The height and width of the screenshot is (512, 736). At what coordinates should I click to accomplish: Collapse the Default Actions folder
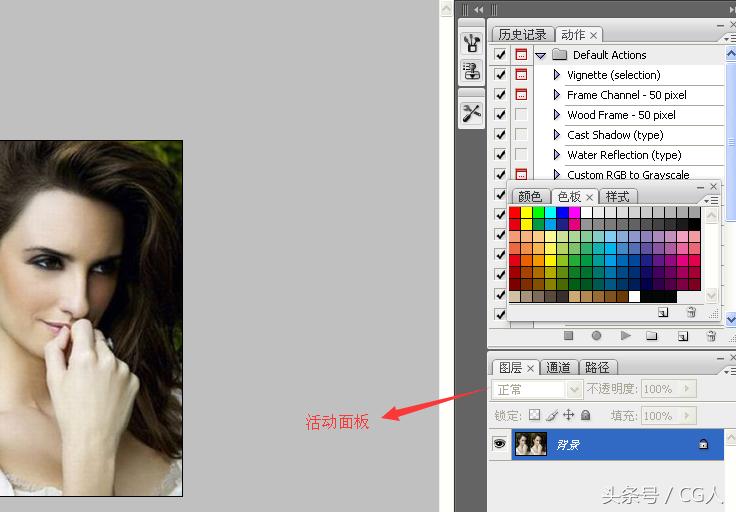coord(541,55)
